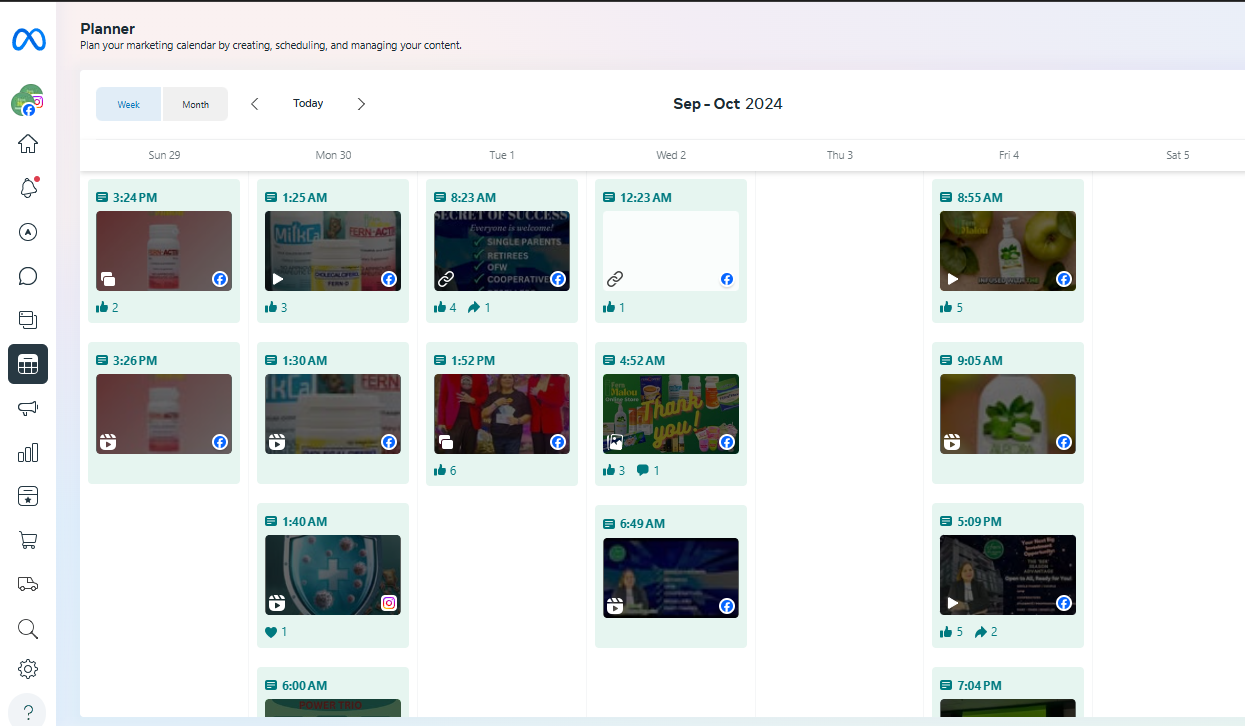The height and width of the screenshot is (726, 1245).
Task: Open the Notifications bell icon
Action: (28, 188)
